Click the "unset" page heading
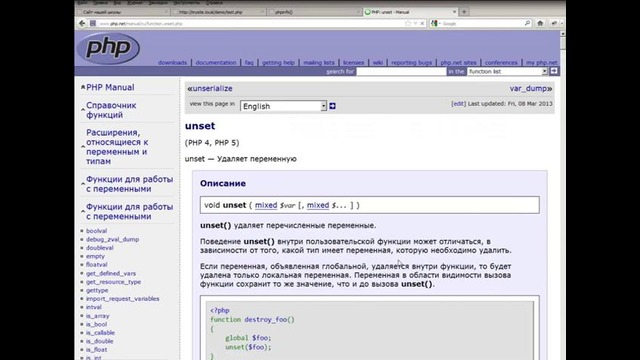The height and width of the screenshot is (360, 640). [200, 126]
